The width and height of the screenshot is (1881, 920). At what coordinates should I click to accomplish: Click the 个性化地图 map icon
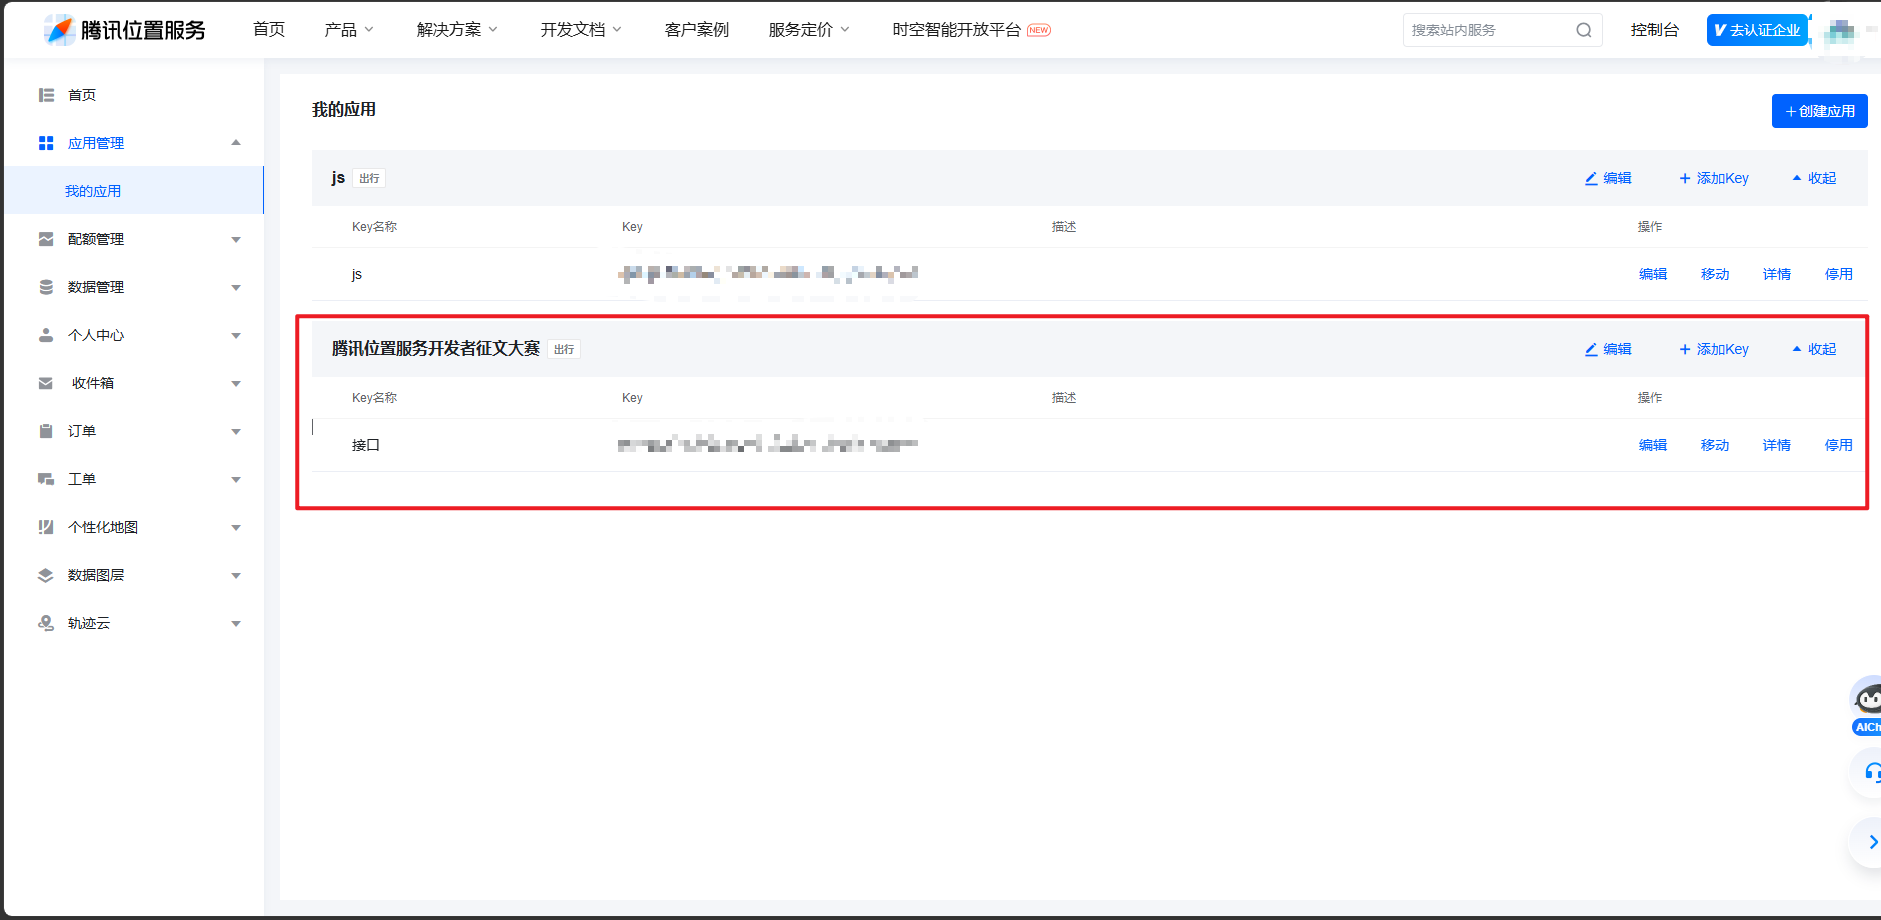click(46, 527)
